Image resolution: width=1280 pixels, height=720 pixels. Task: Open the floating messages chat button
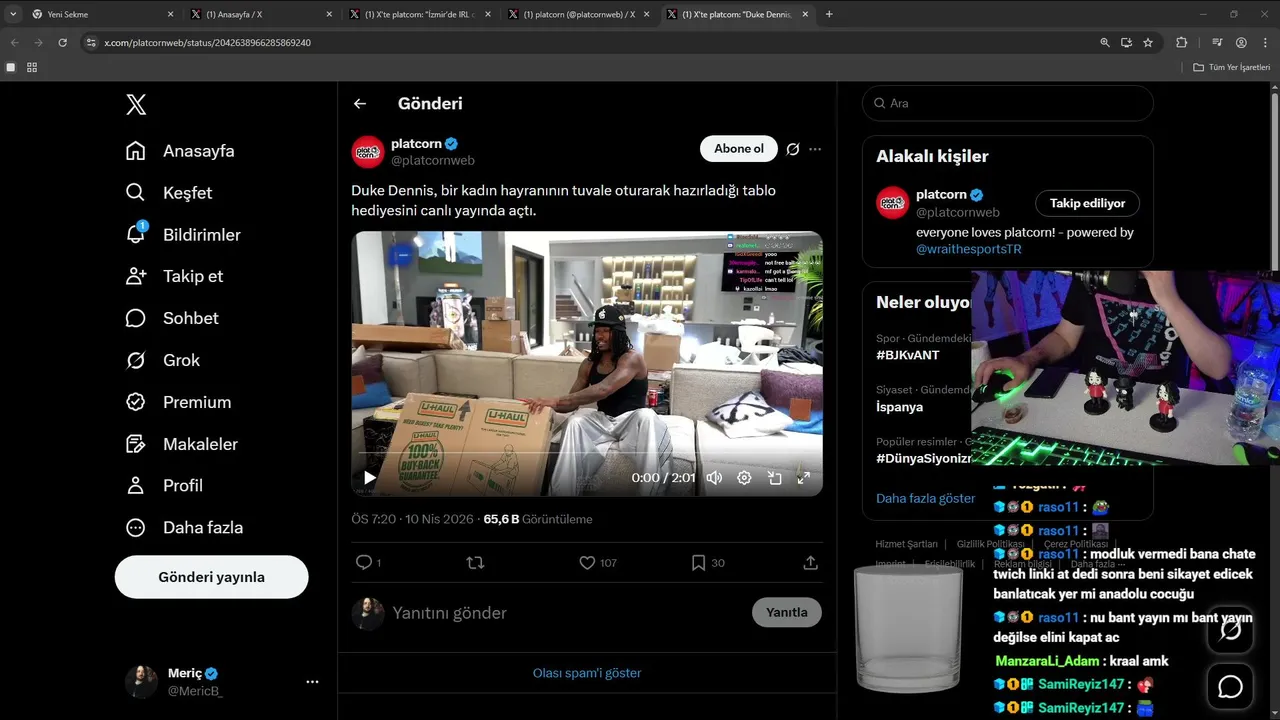pos(1230,687)
